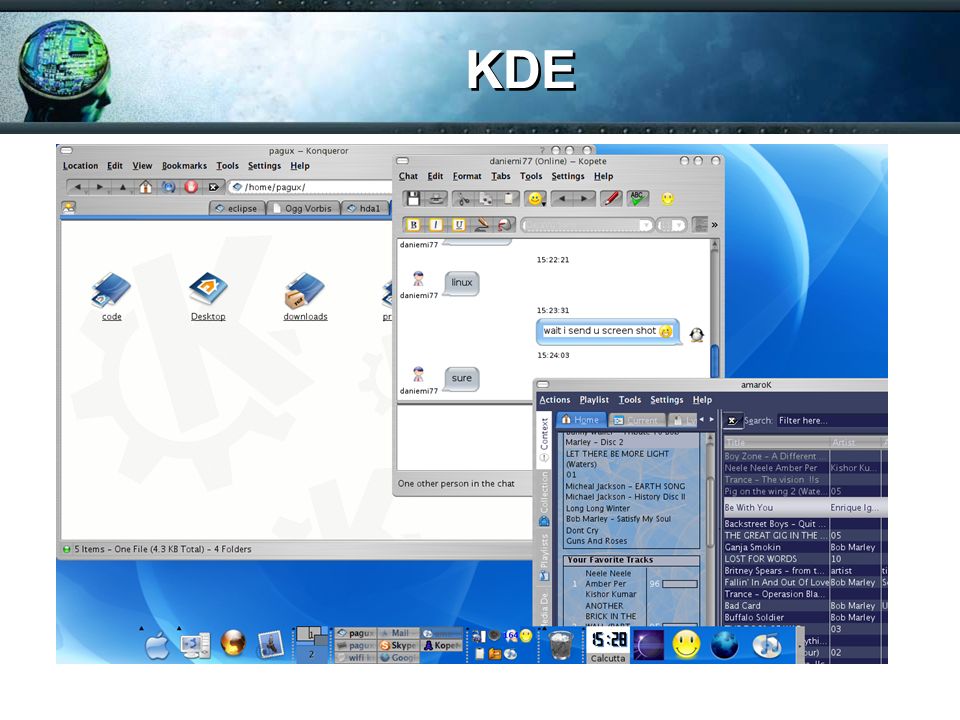This screenshot has width=960, height=720.
Task: Click the Long Long Winter link
Action: pyautogui.click(x=598, y=508)
